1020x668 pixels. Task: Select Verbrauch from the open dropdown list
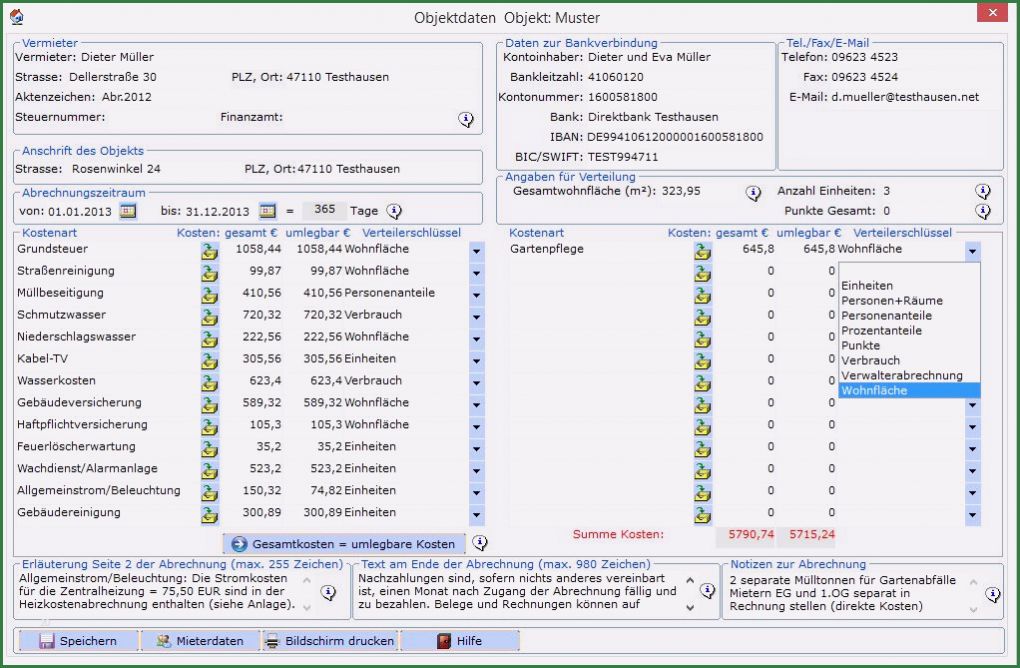[x=870, y=360]
